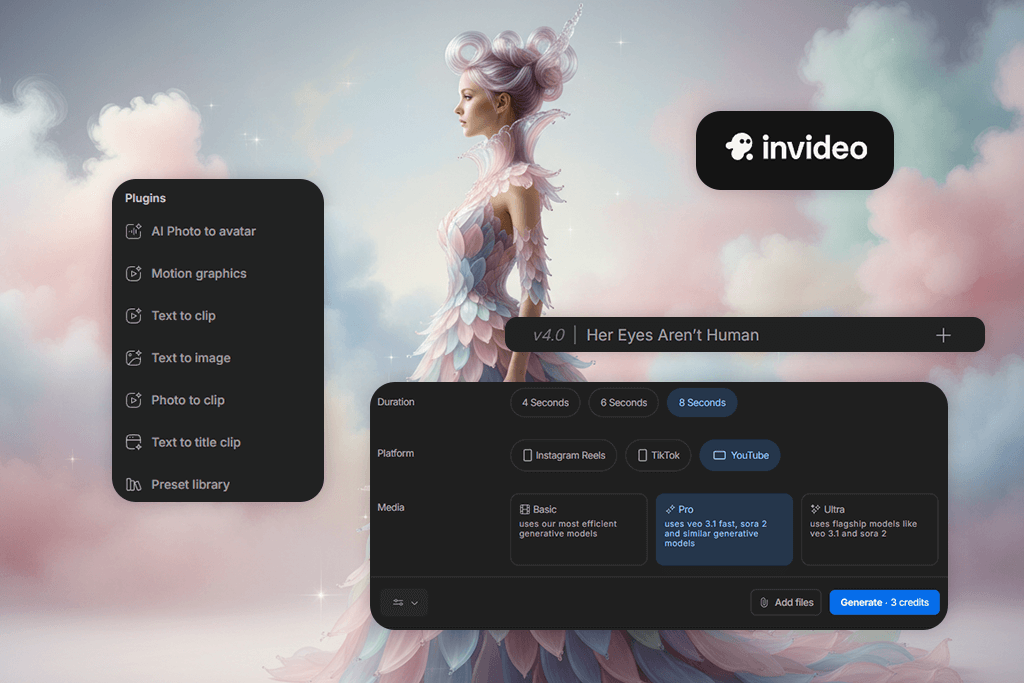
Task: Select Instagram Reels as platform
Action: coord(564,456)
